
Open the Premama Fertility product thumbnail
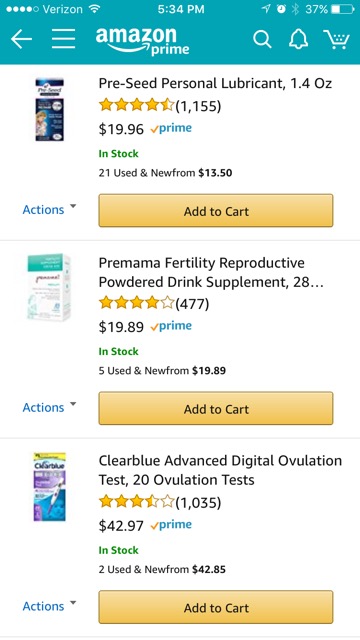tap(49, 287)
